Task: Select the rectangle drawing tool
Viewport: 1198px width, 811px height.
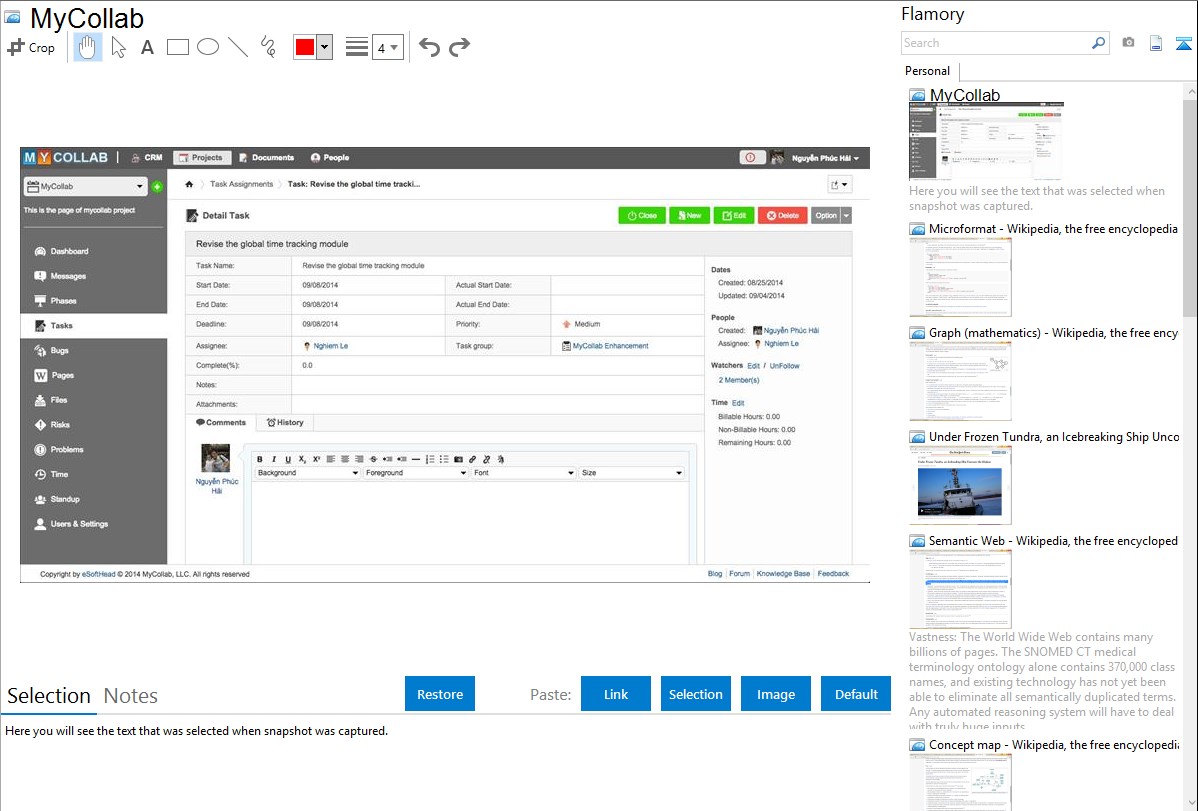Action: tap(177, 47)
